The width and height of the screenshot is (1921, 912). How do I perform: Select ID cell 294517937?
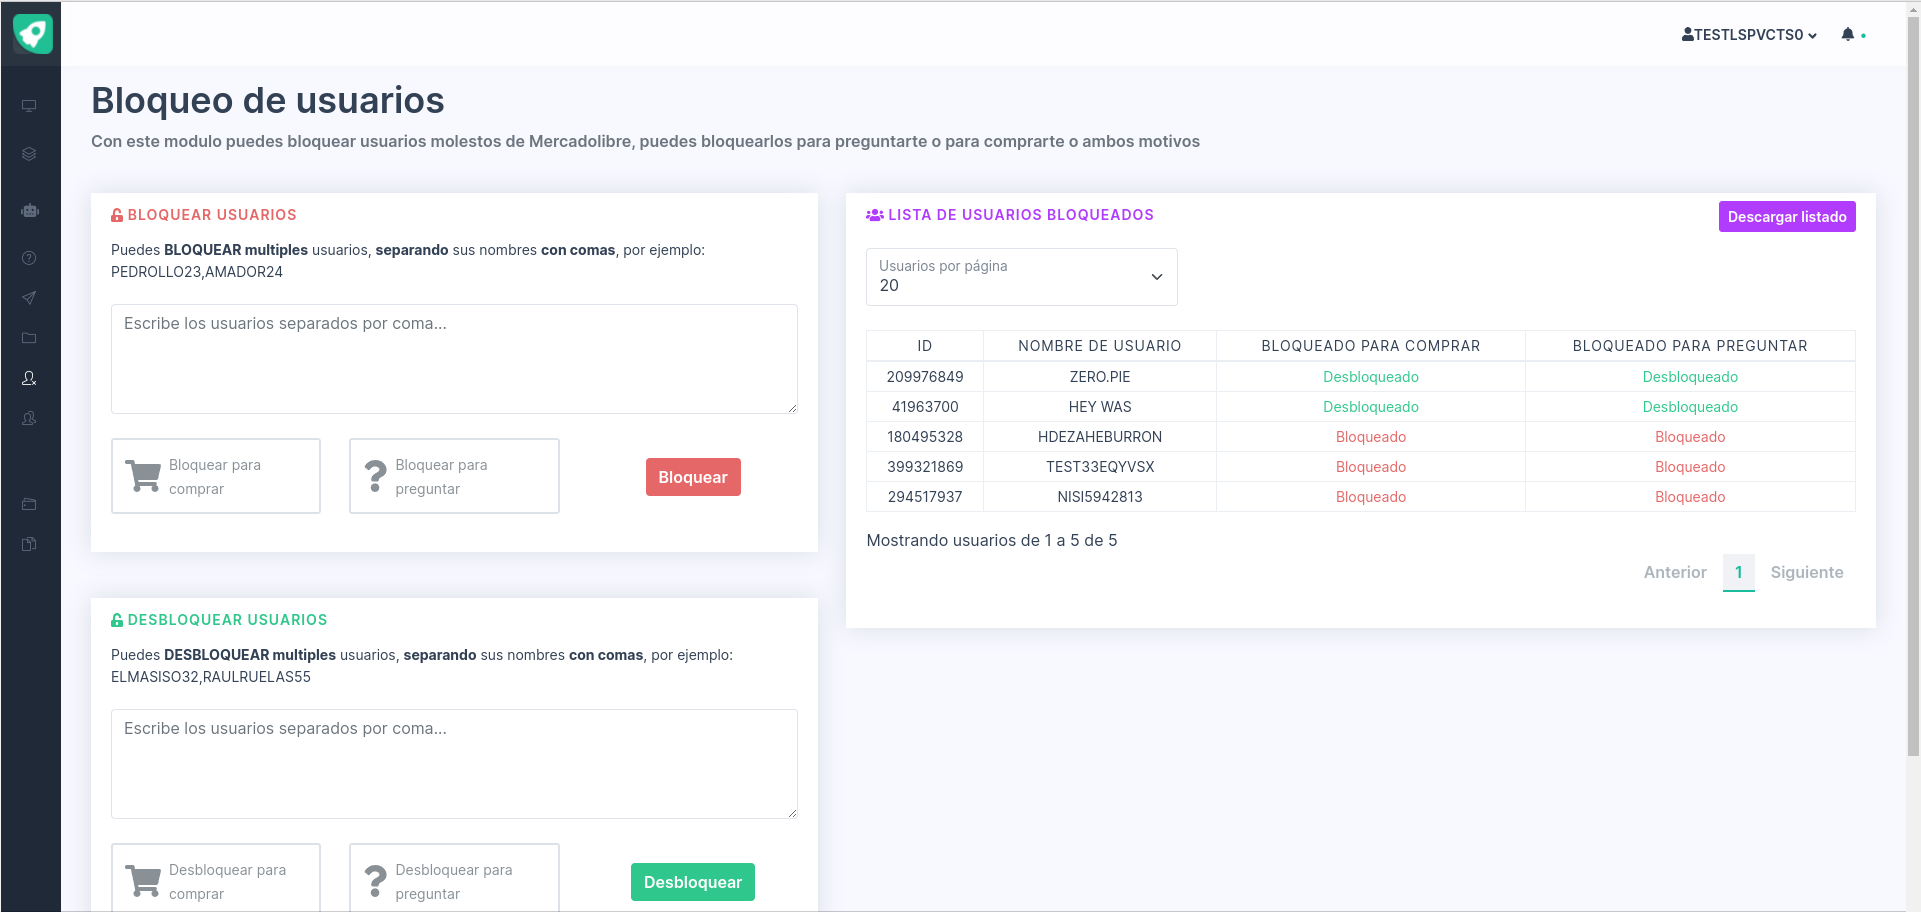point(925,497)
